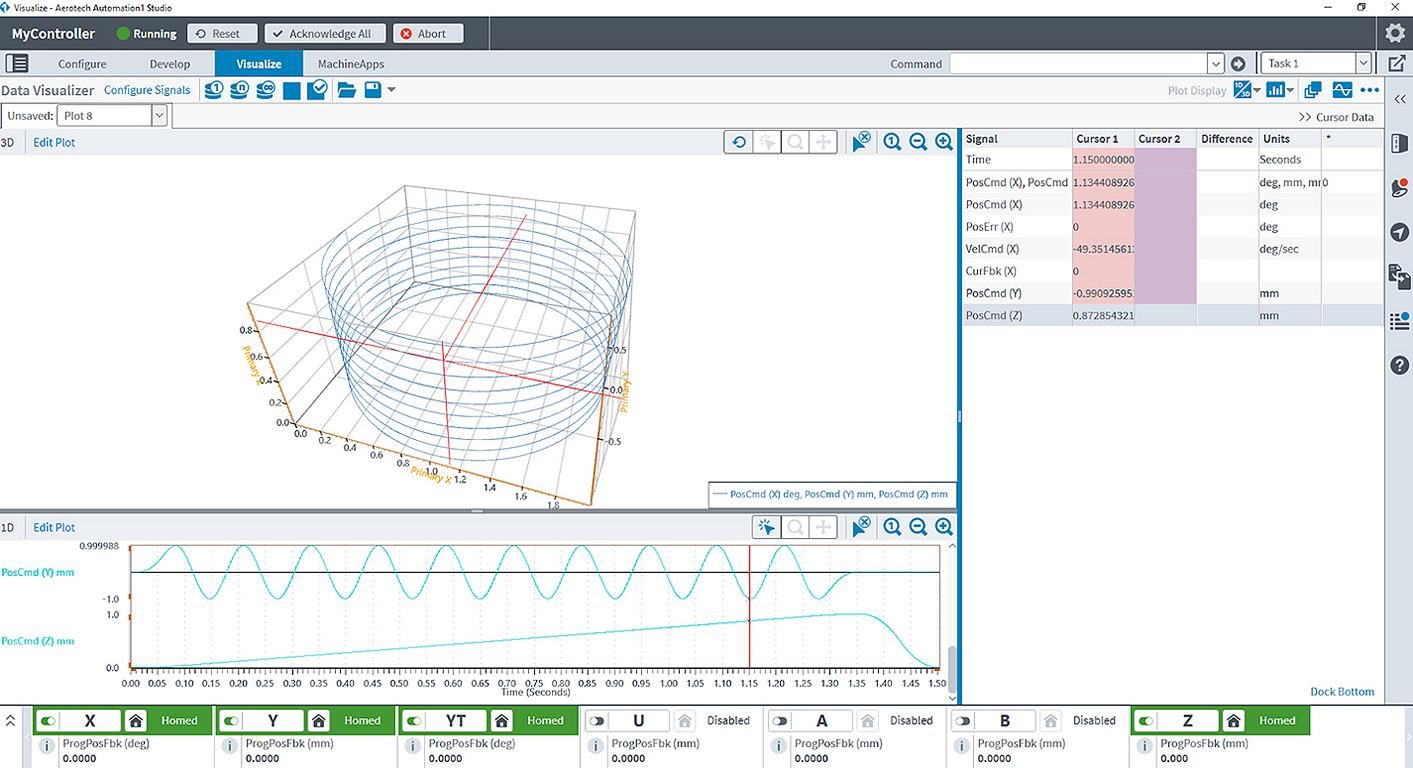Image resolution: width=1413 pixels, height=768 pixels.
Task: Open the plot name dropdown Plot 8
Action: click(x=159, y=116)
